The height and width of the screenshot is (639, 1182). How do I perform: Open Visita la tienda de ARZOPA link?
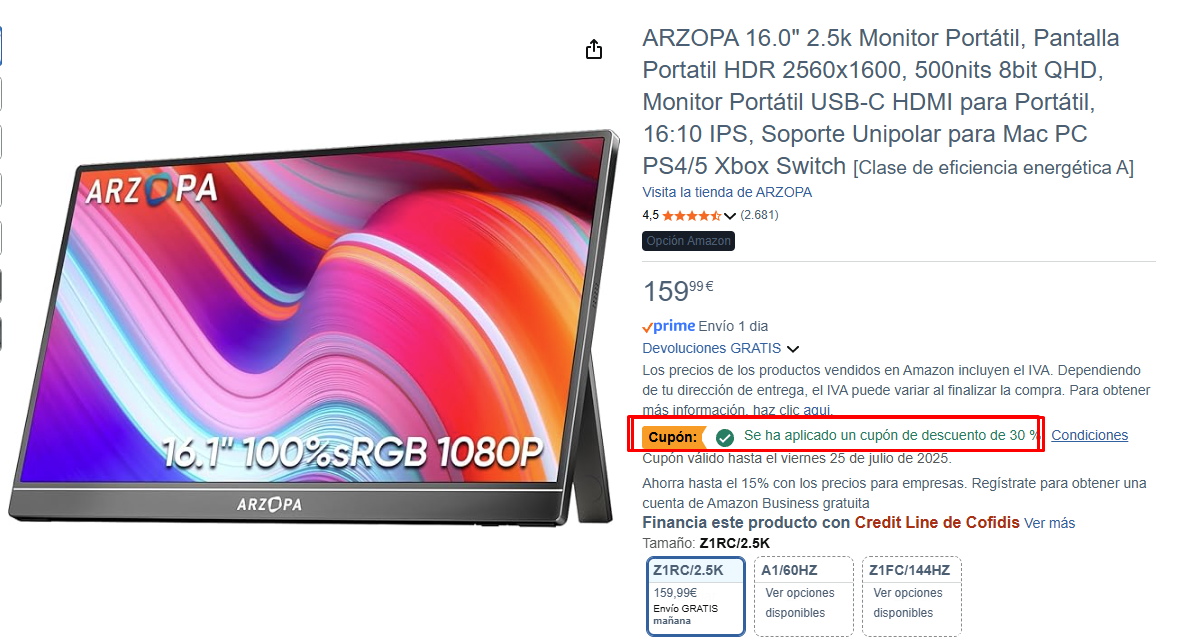pos(727,192)
